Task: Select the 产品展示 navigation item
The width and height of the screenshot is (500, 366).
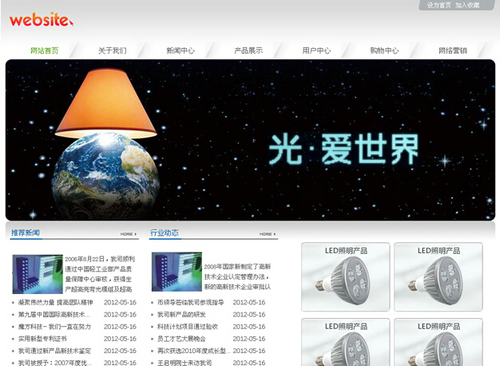Action: [x=248, y=51]
